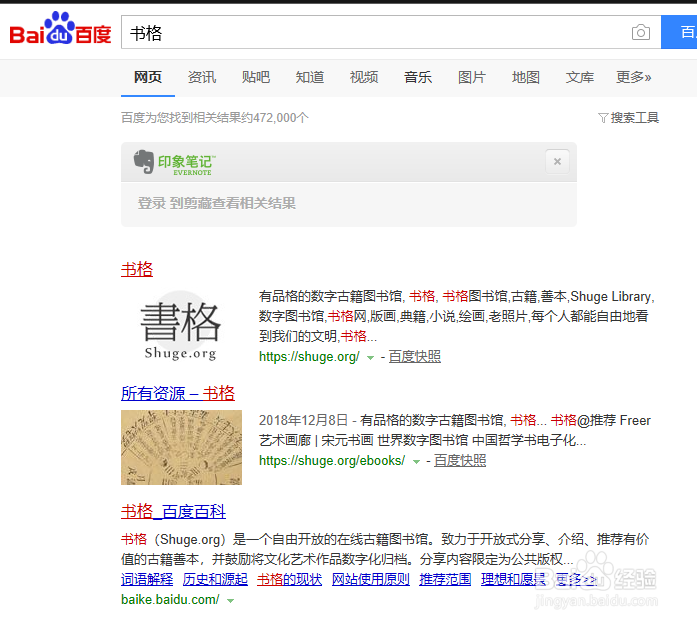
Task: Click the result count text 472,000个
Action: click(x=280, y=118)
